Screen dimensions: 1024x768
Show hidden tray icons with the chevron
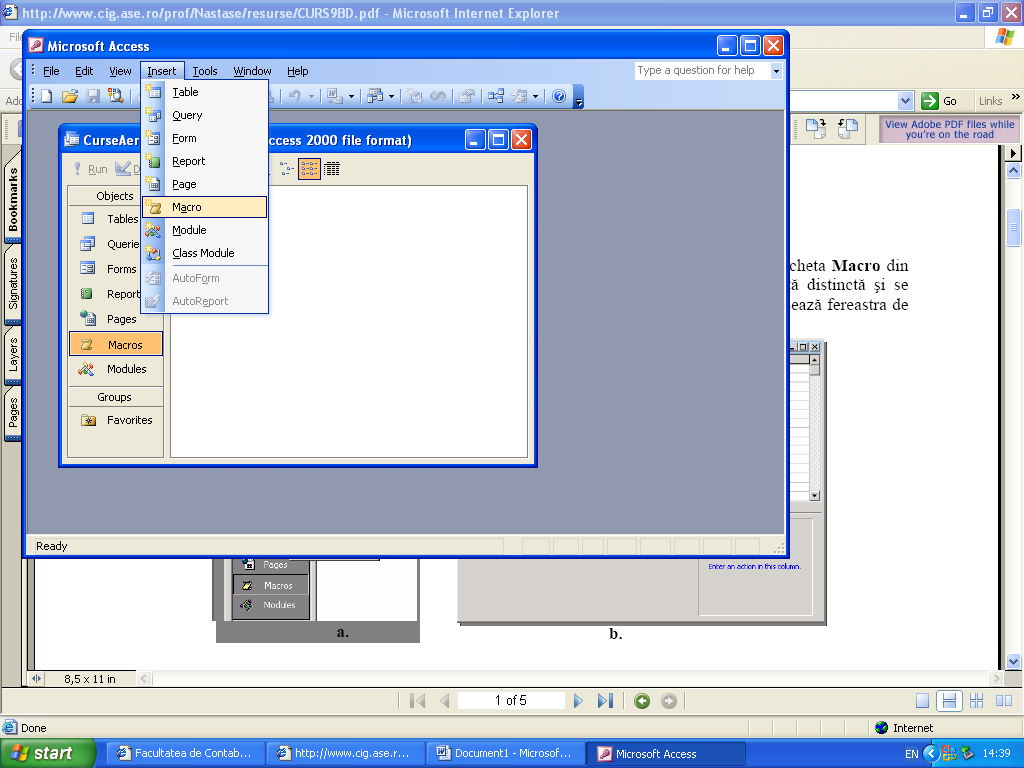point(932,754)
